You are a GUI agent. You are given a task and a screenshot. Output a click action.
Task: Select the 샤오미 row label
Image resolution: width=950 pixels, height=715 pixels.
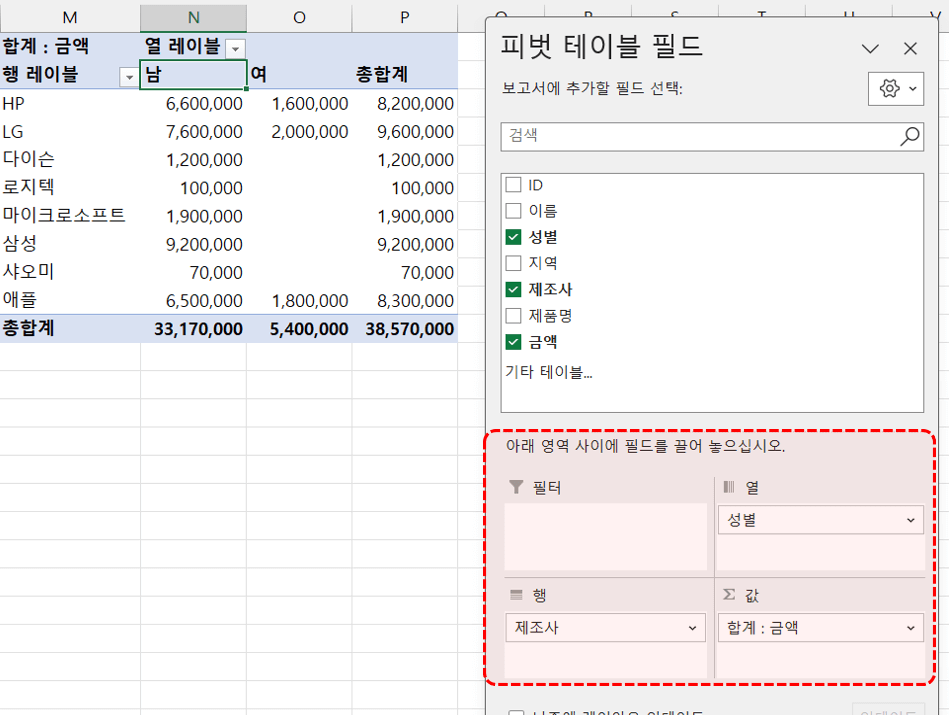pos(70,272)
